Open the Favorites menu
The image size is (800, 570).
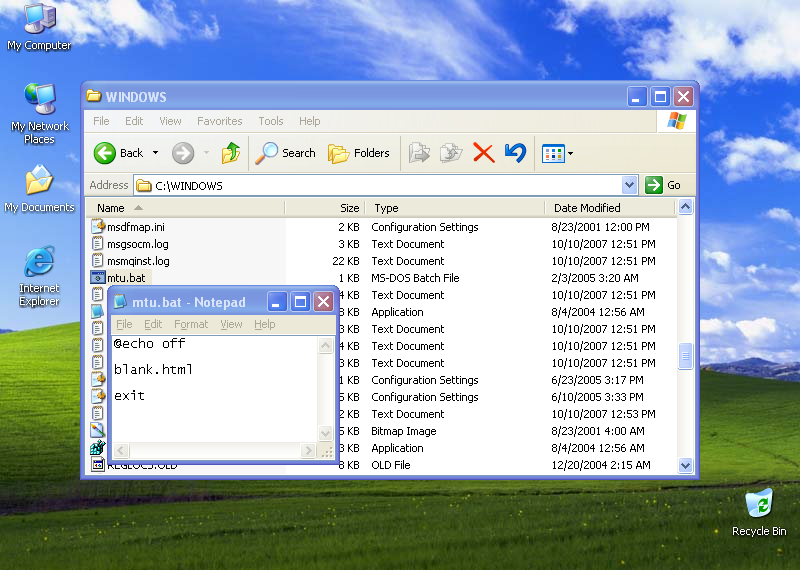coord(219,121)
